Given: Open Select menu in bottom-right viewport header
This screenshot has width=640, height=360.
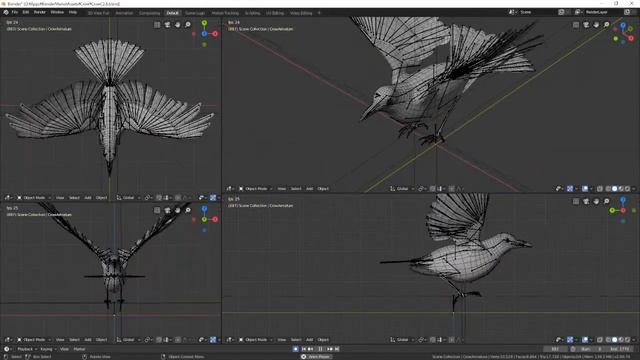Looking at the screenshot, I should click(296, 340).
